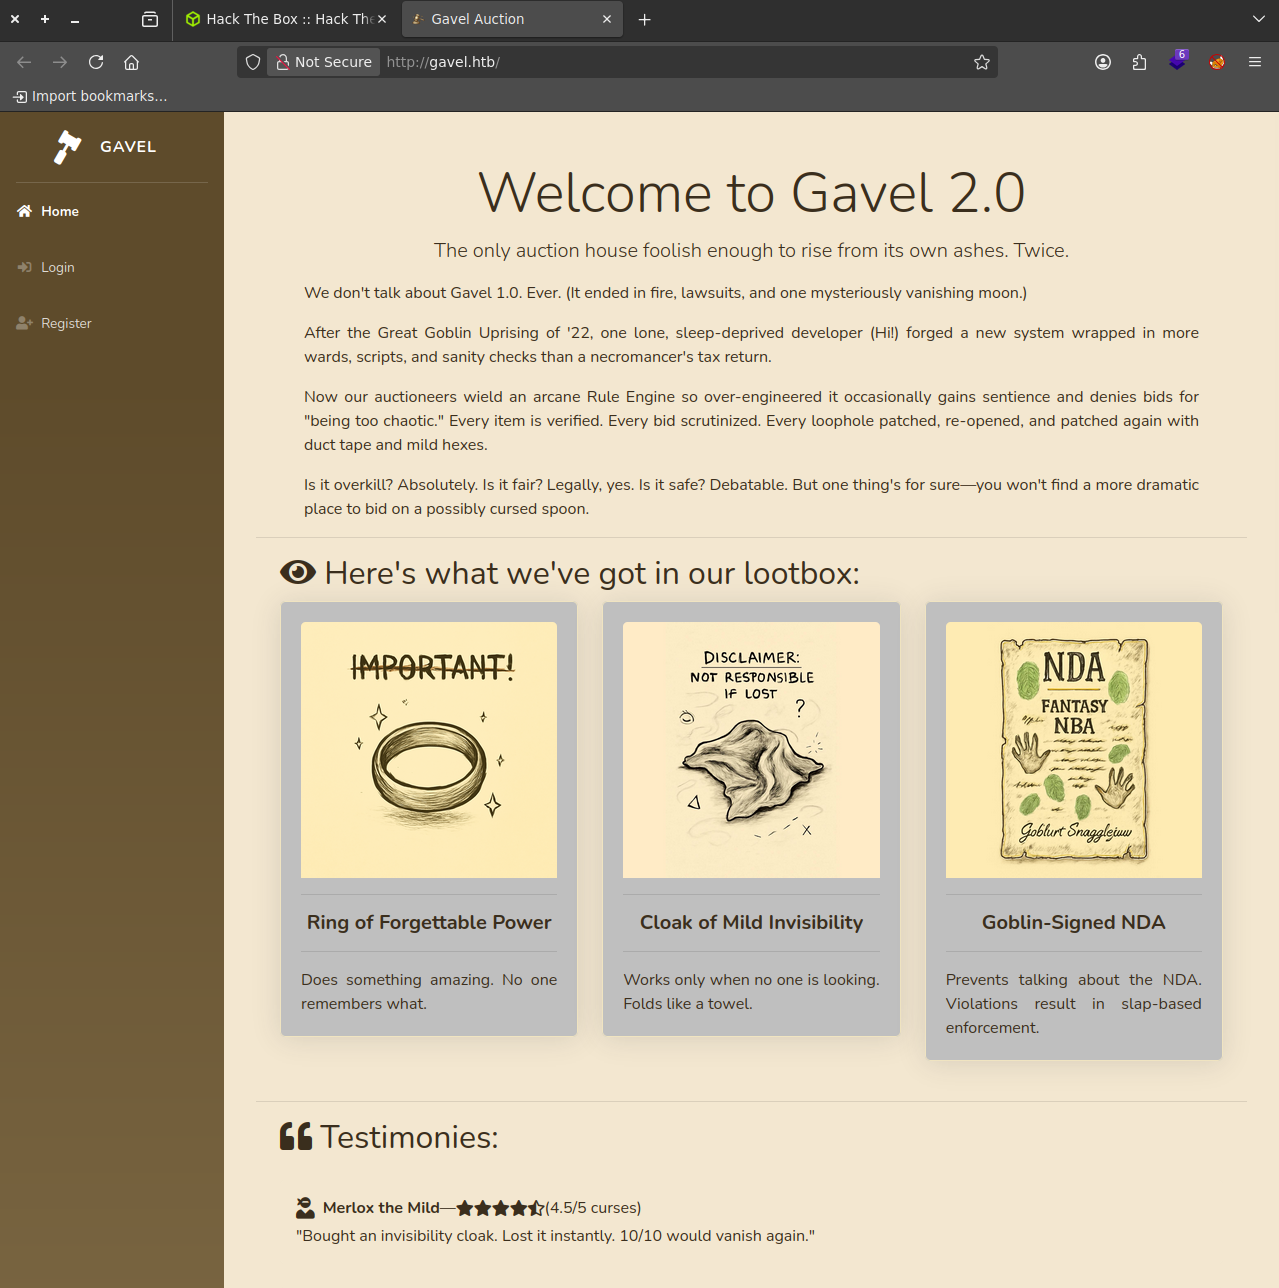Image resolution: width=1279 pixels, height=1288 pixels.
Task: Open the Firefox View tab-history icon
Action: [x=150, y=19]
